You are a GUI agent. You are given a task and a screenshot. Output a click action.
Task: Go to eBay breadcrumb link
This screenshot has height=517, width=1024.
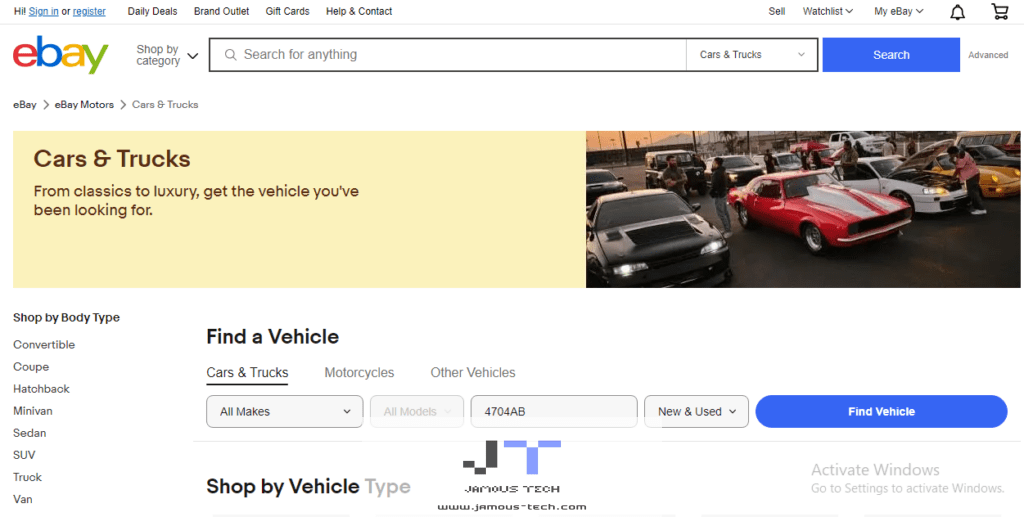click(x=25, y=104)
